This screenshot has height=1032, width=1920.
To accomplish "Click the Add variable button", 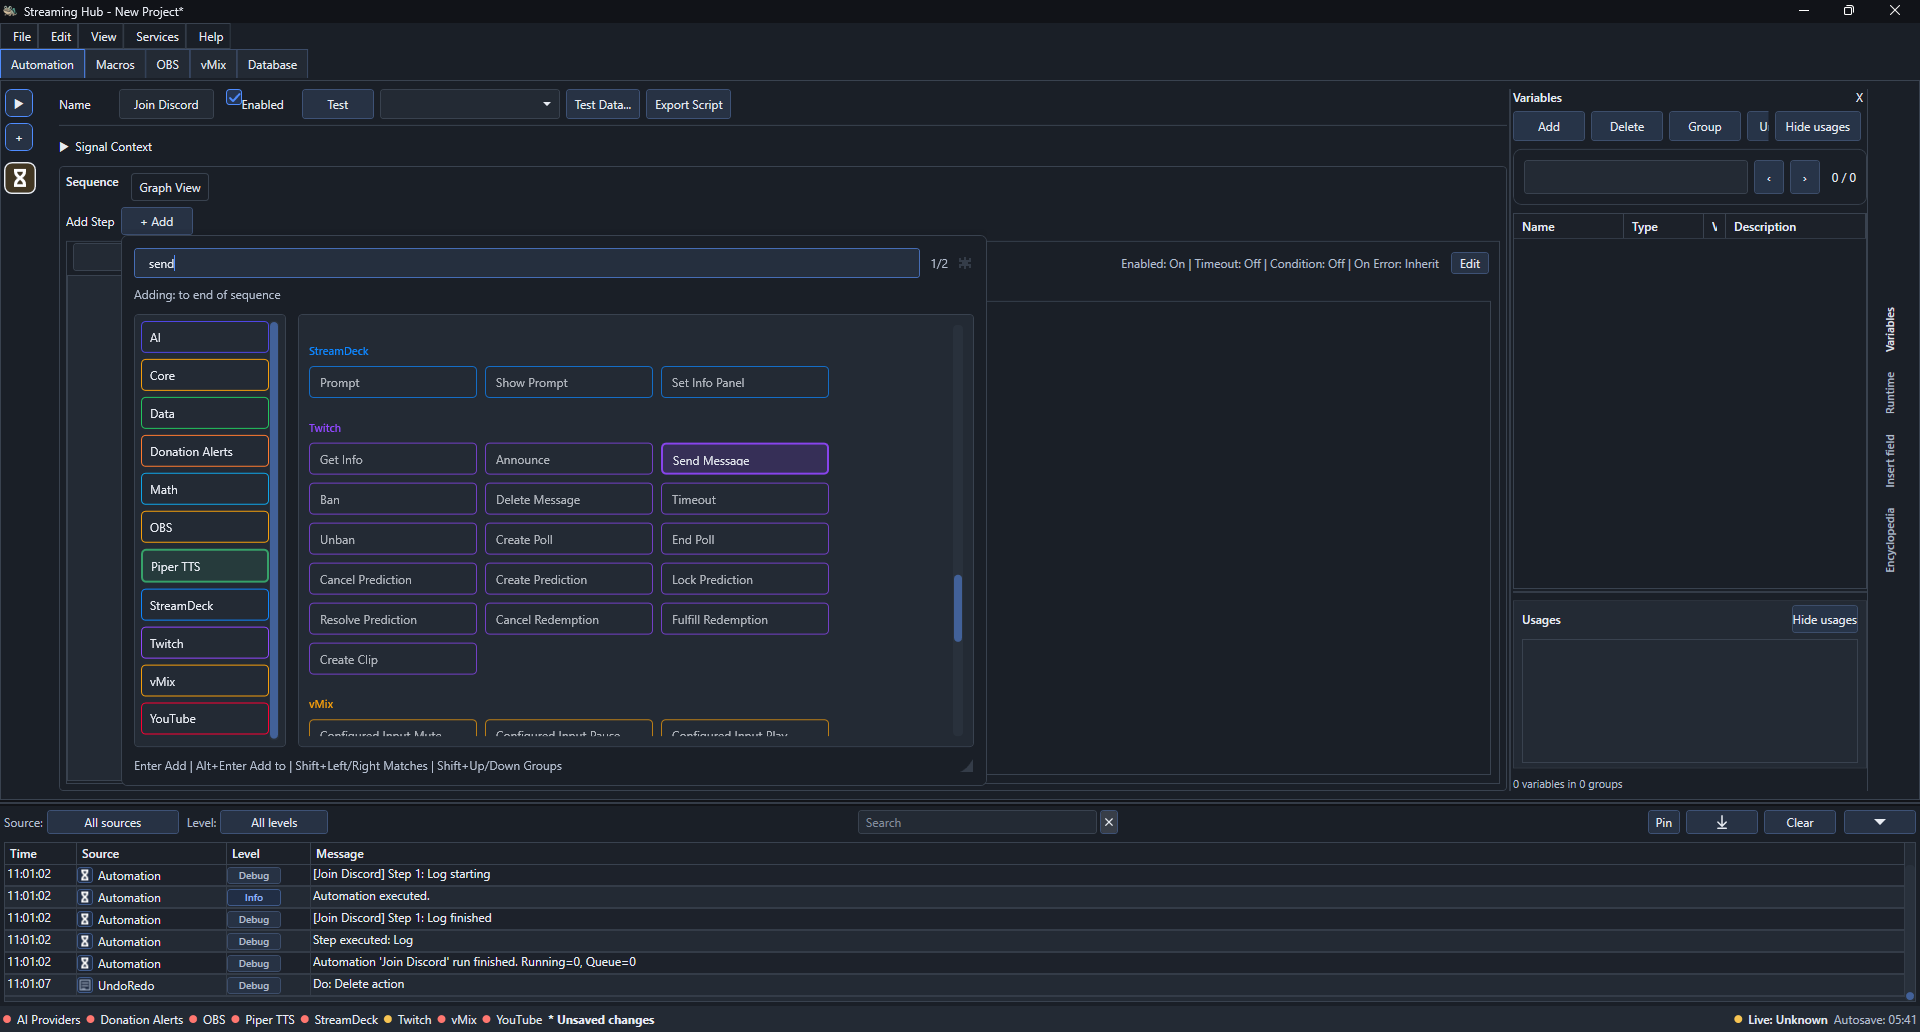I will [1549, 127].
